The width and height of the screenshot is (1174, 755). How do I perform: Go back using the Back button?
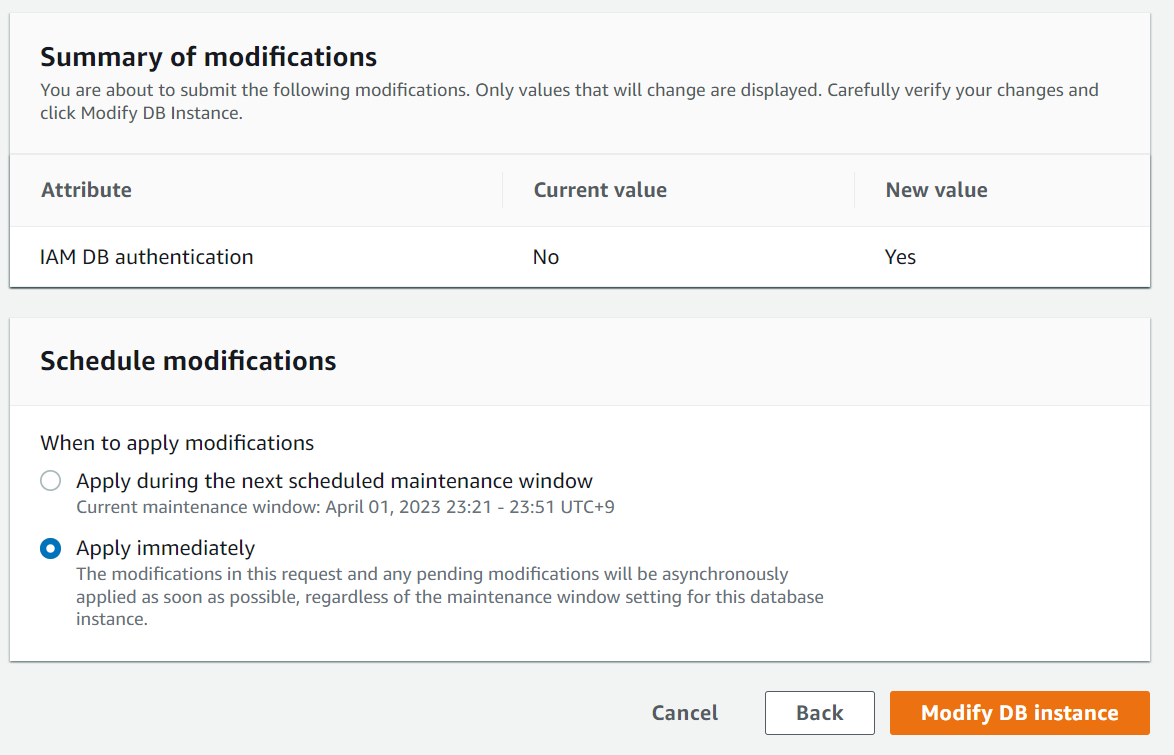pos(819,713)
